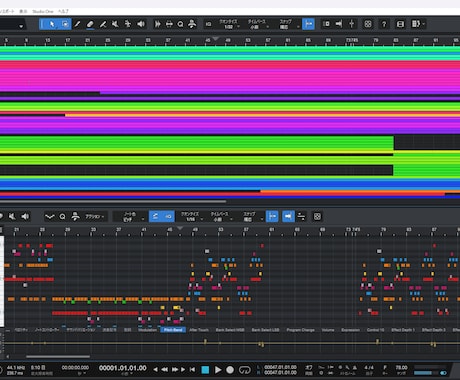Open the square panel icon after help
460x380 pixels.
point(400,24)
